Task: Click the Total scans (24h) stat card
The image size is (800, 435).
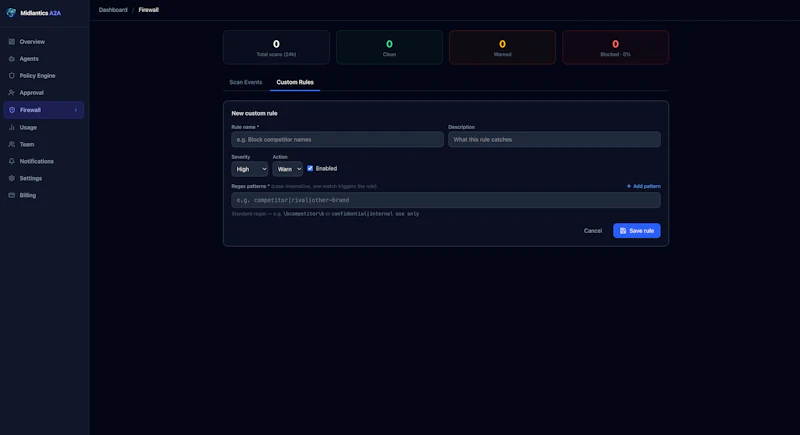Action: point(276,47)
